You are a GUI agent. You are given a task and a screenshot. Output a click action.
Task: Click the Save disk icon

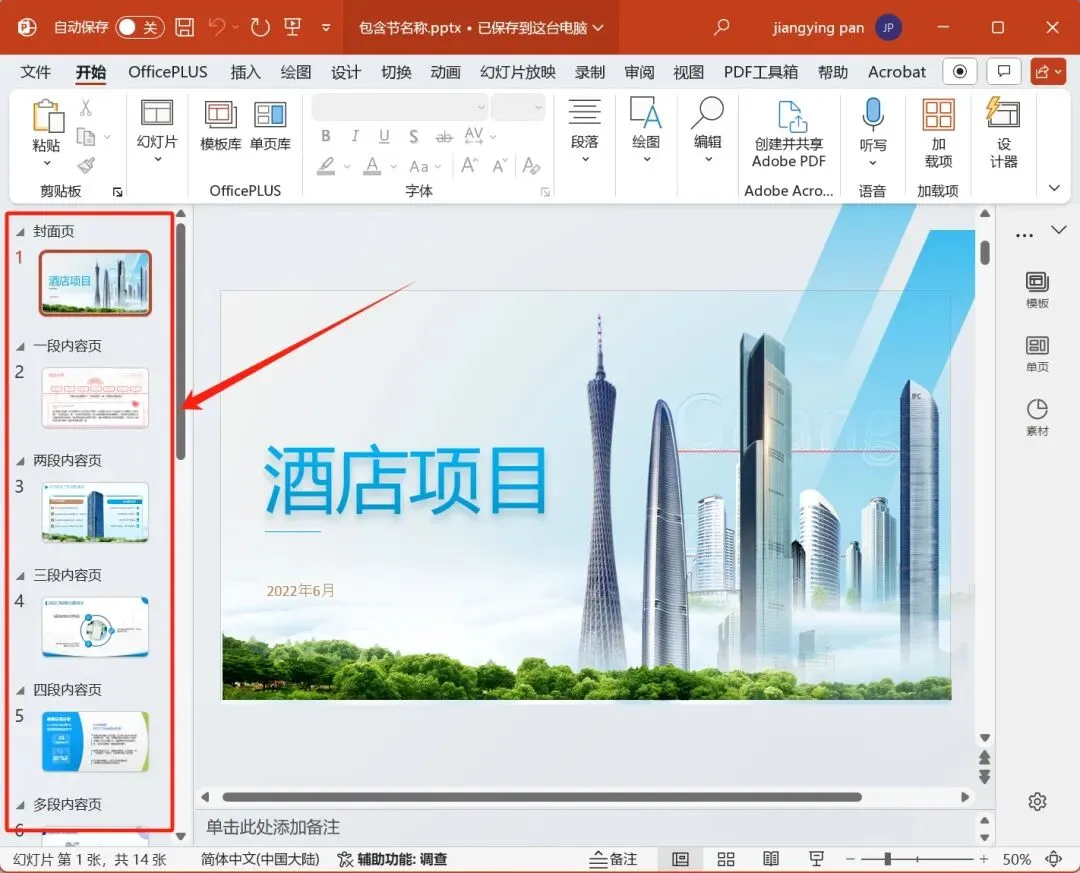(184, 28)
